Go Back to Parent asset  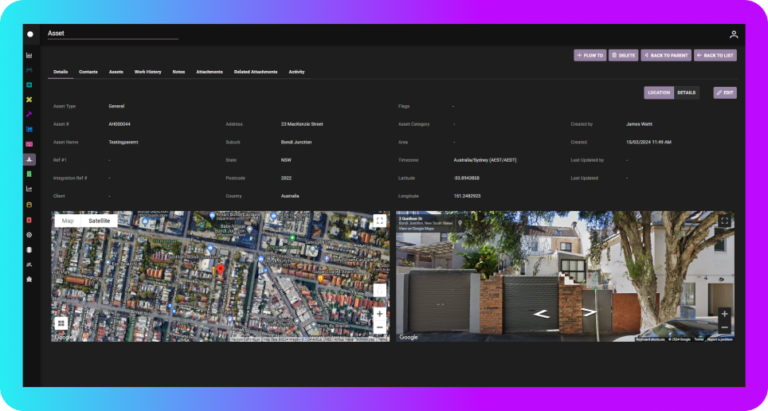[666, 55]
